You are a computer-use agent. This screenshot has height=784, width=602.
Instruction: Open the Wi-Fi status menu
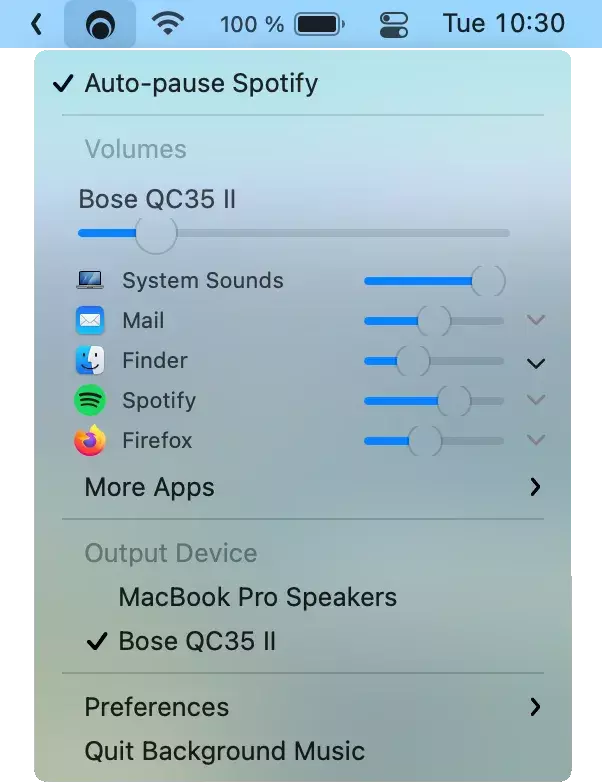[168, 23]
